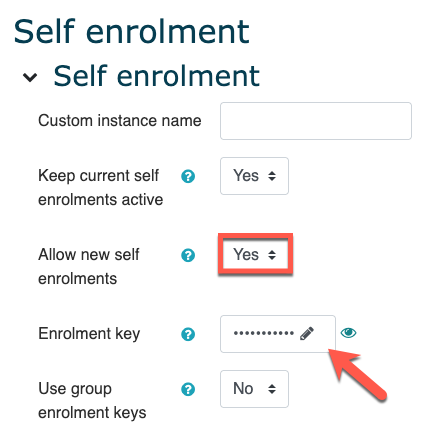Screen dimensions: 435x427
Task: Click the Allow new self enrolments label
Action: (89, 266)
